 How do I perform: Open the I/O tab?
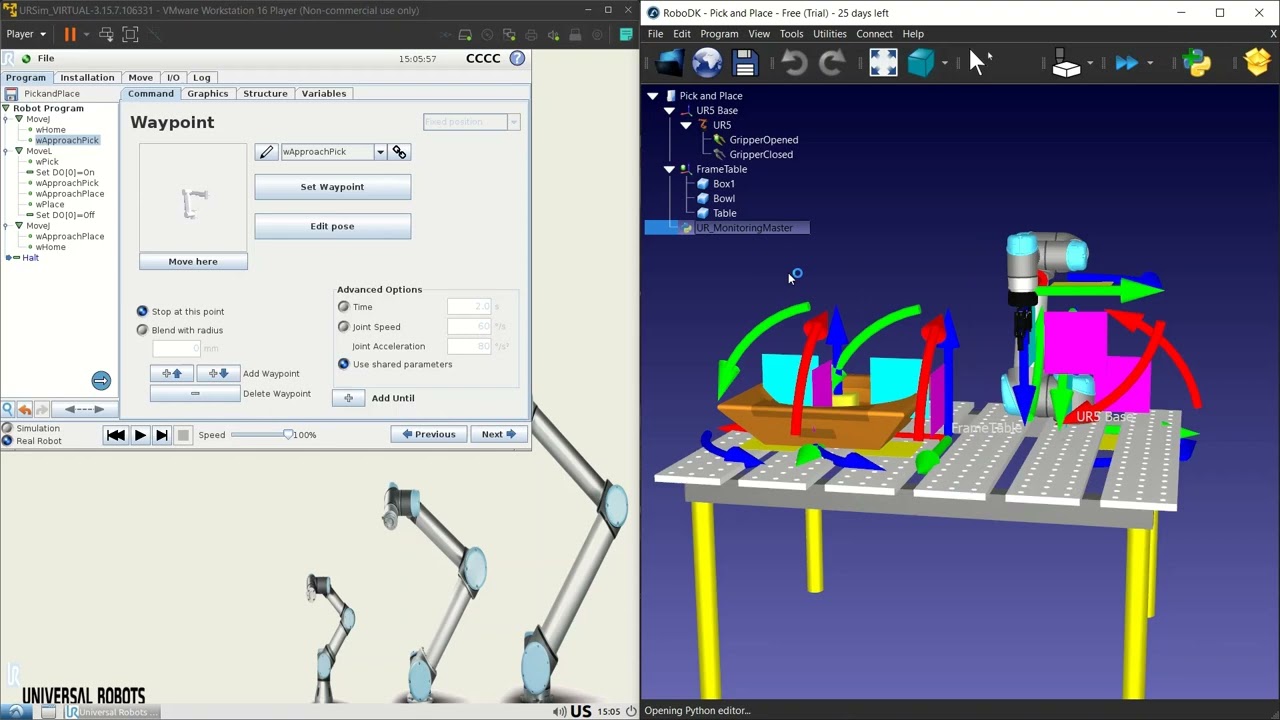click(x=173, y=77)
